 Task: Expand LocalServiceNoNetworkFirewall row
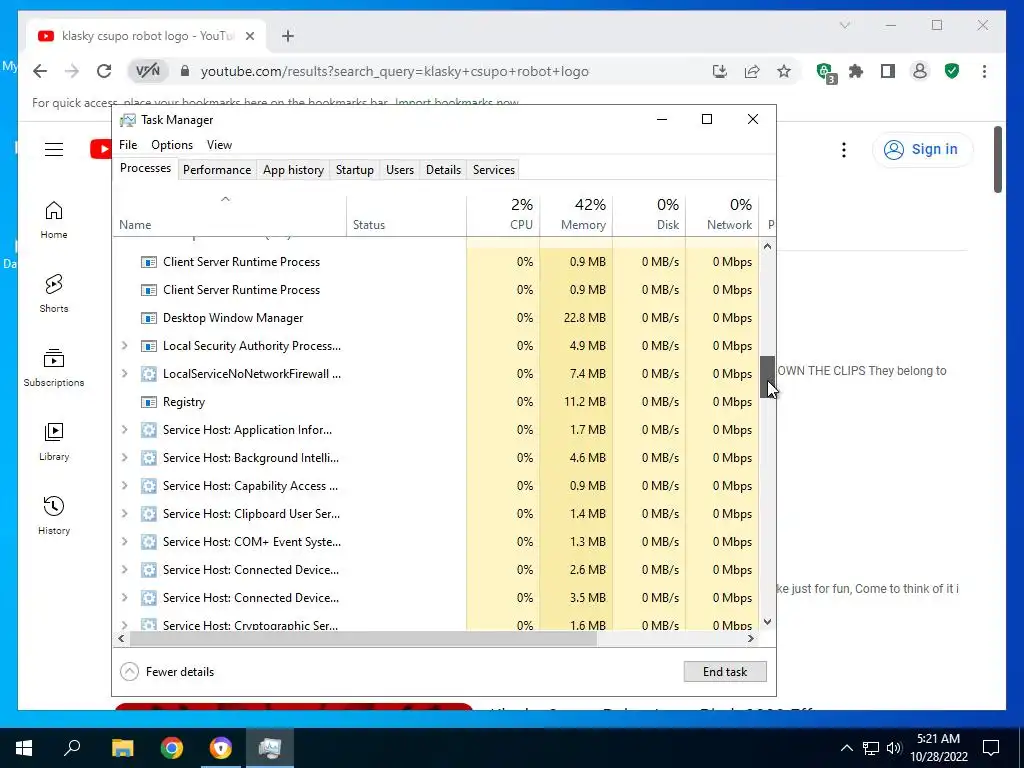tap(125, 374)
